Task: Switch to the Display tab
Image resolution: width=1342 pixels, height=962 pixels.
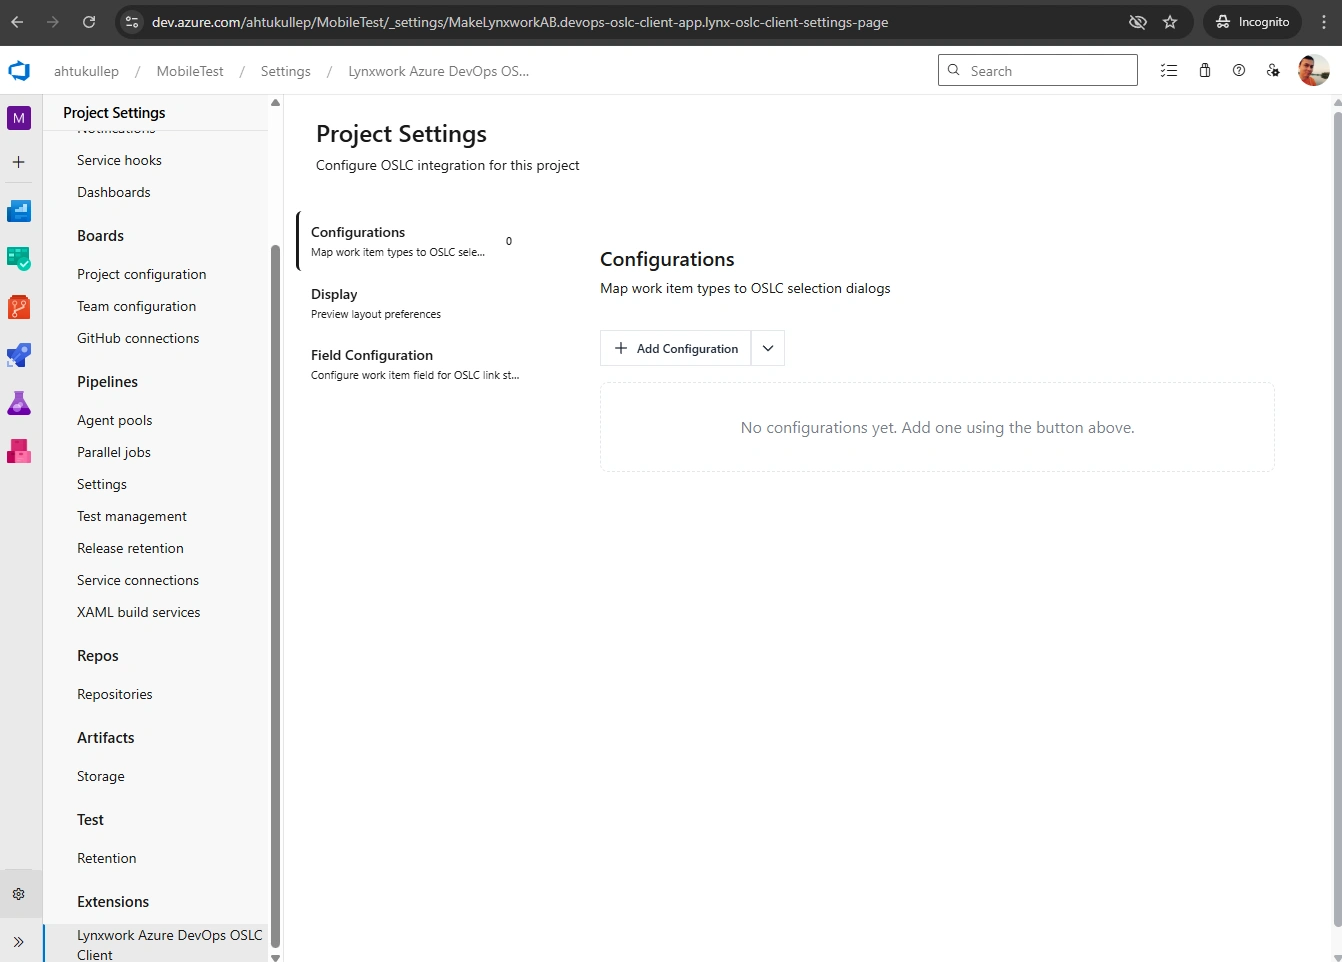Action: pyautogui.click(x=410, y=303)
